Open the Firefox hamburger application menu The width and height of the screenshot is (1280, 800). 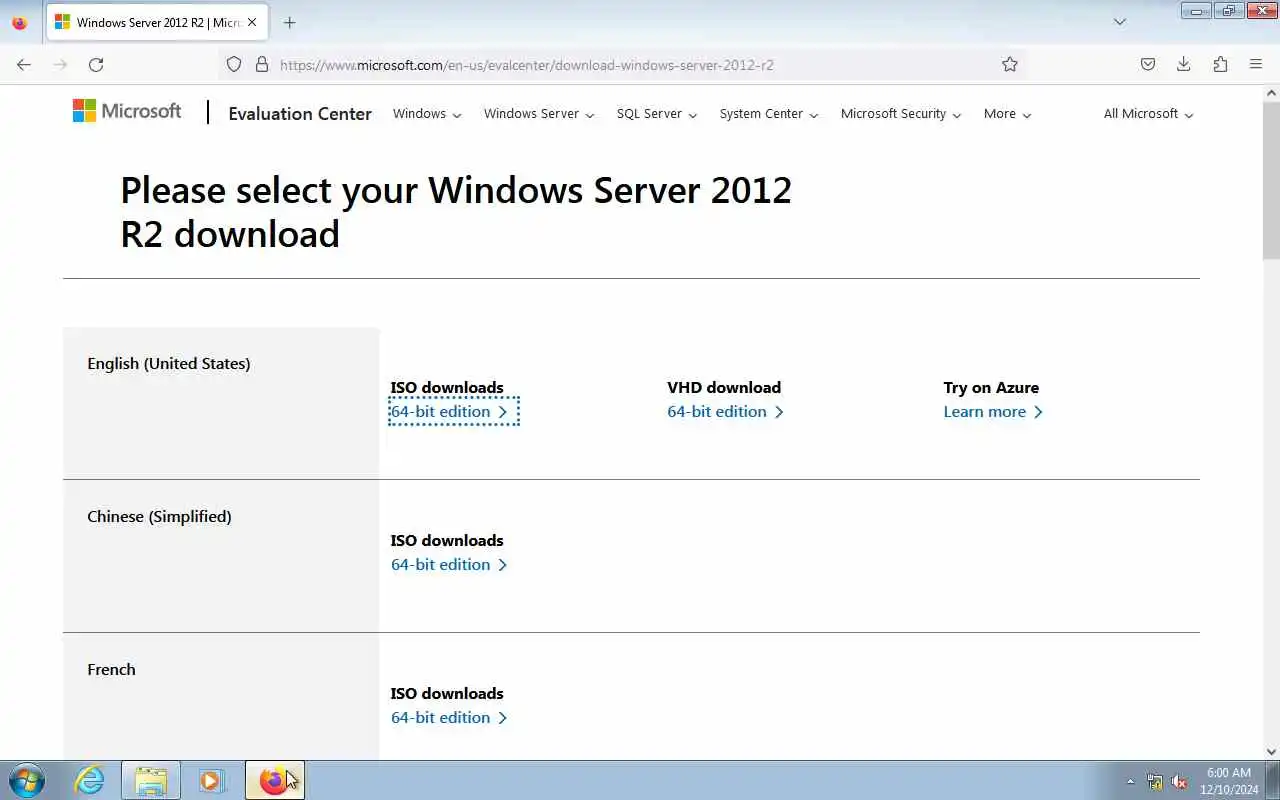click(1256, 64)
